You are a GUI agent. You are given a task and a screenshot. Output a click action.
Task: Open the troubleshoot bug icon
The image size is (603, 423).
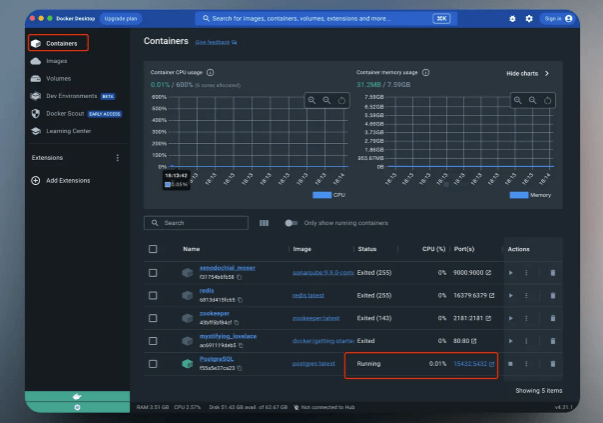[x=512, y=18]
